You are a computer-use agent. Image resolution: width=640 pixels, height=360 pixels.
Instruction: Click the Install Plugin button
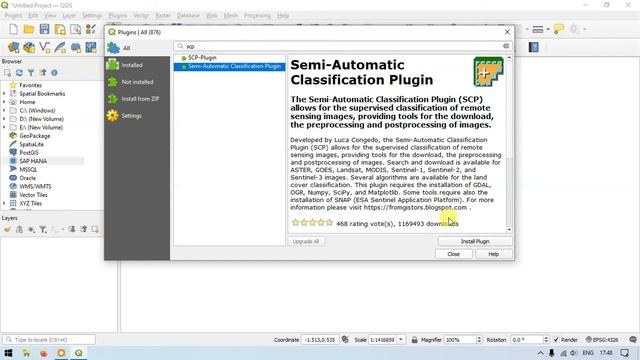(x=475, y=241)
